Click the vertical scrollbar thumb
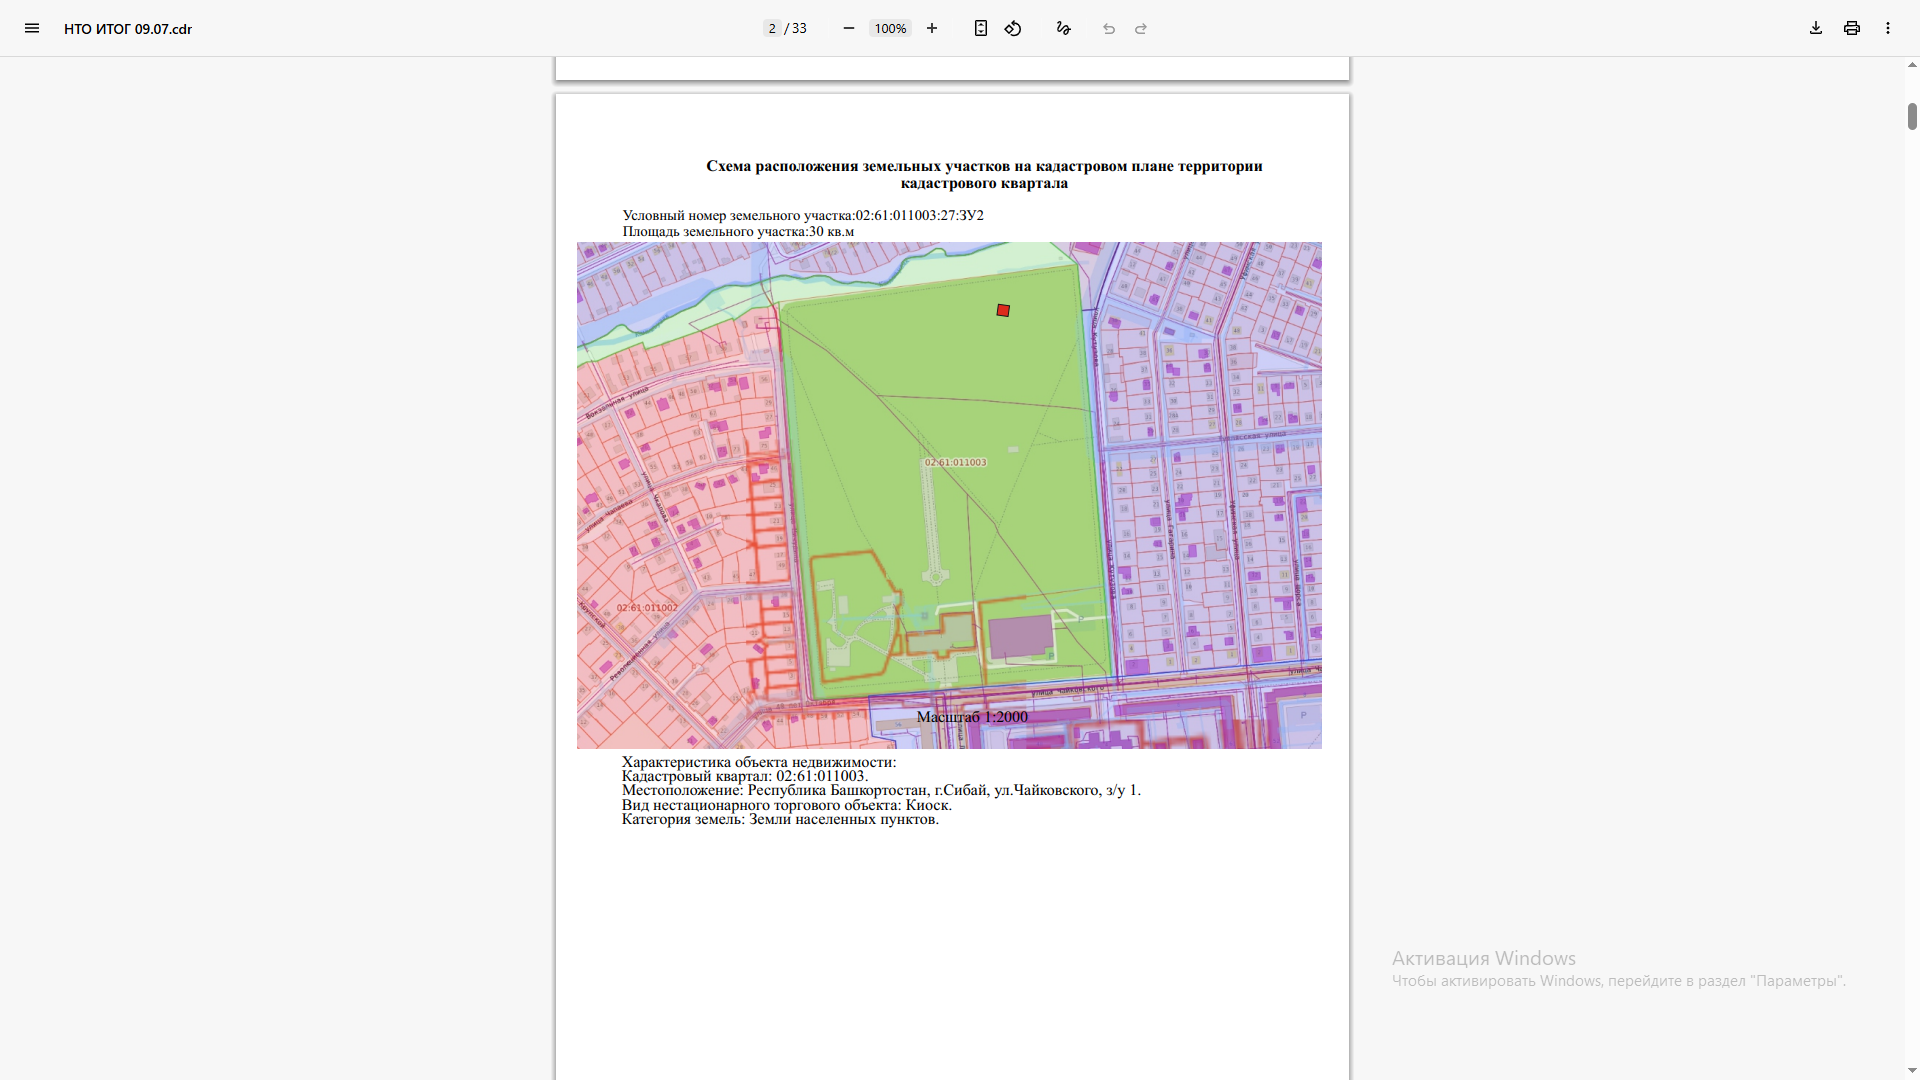This screenshot has height=1080, width=1920. coord(1912,116)
